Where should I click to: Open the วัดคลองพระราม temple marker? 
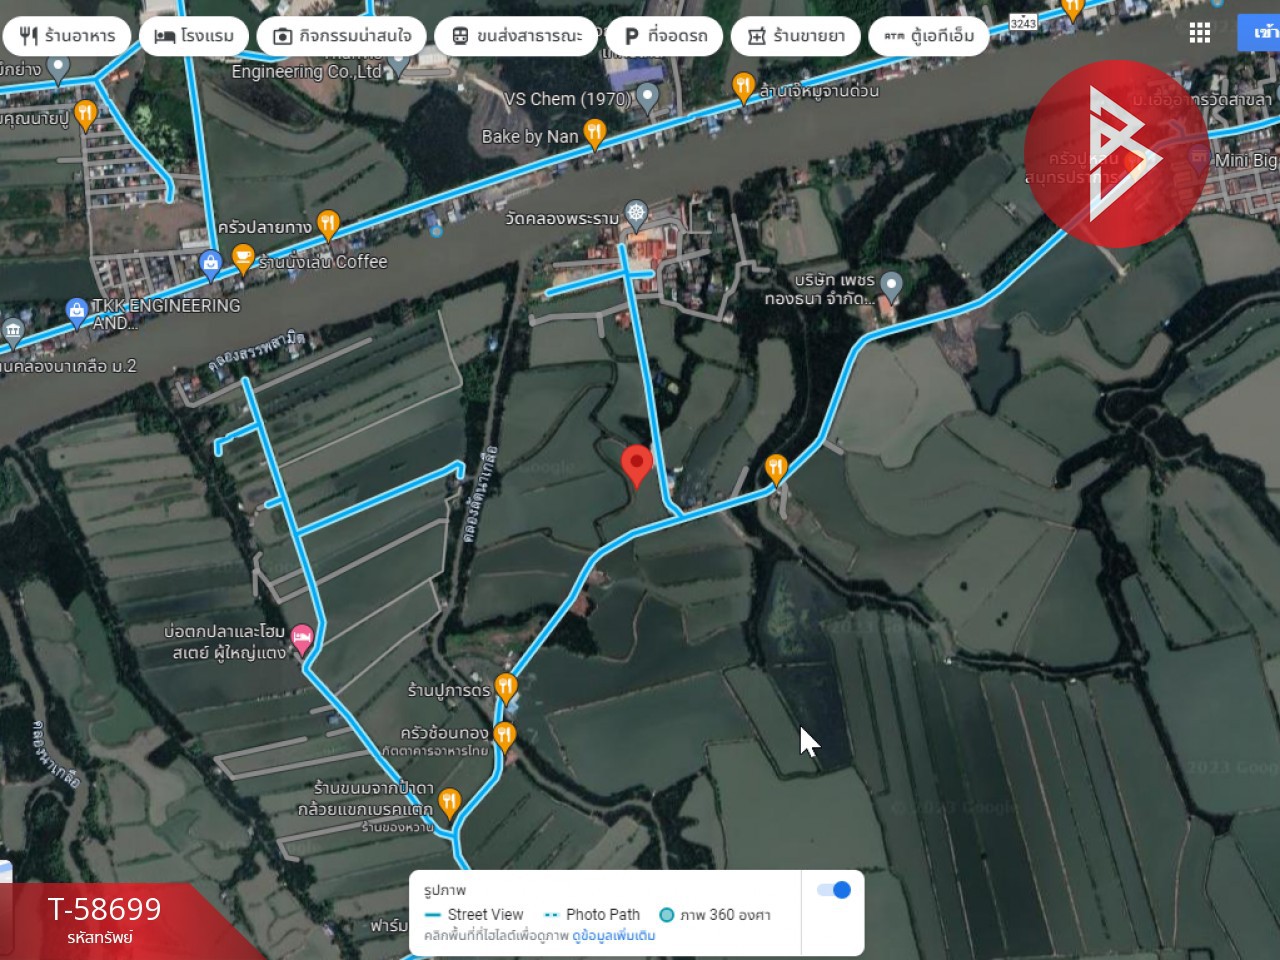point(636,214)
